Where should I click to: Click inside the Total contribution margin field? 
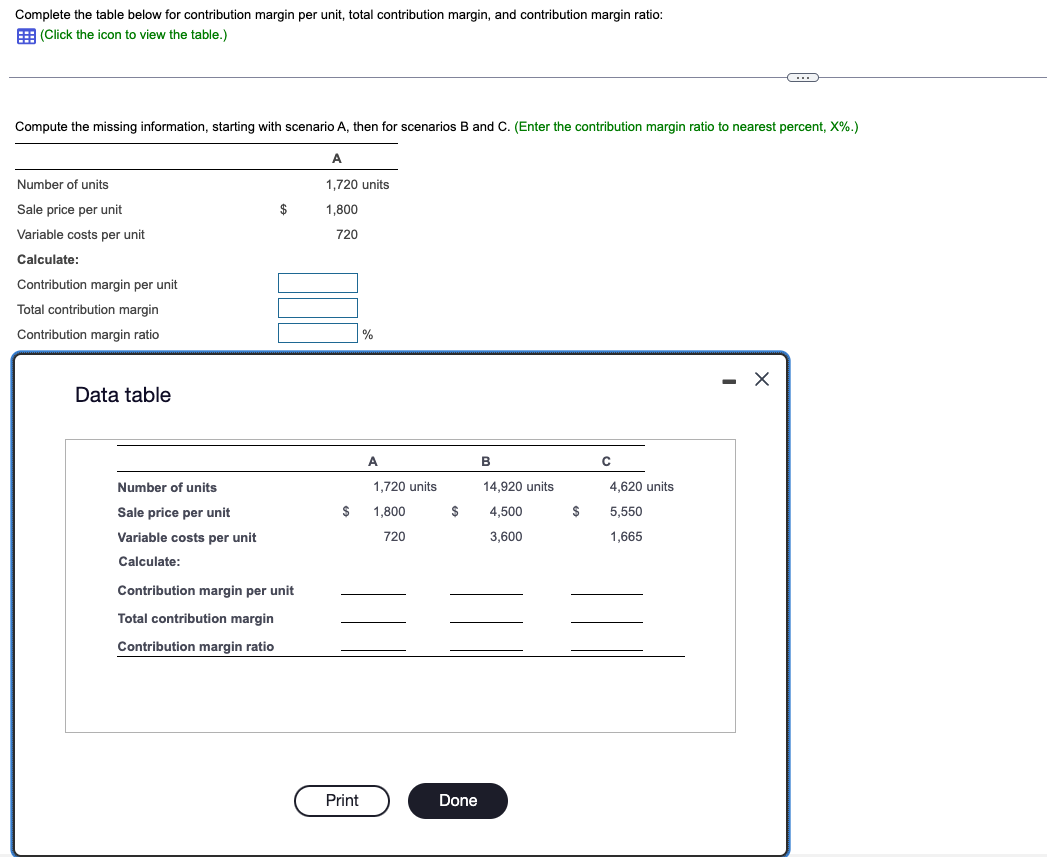(x=317, y=308)
